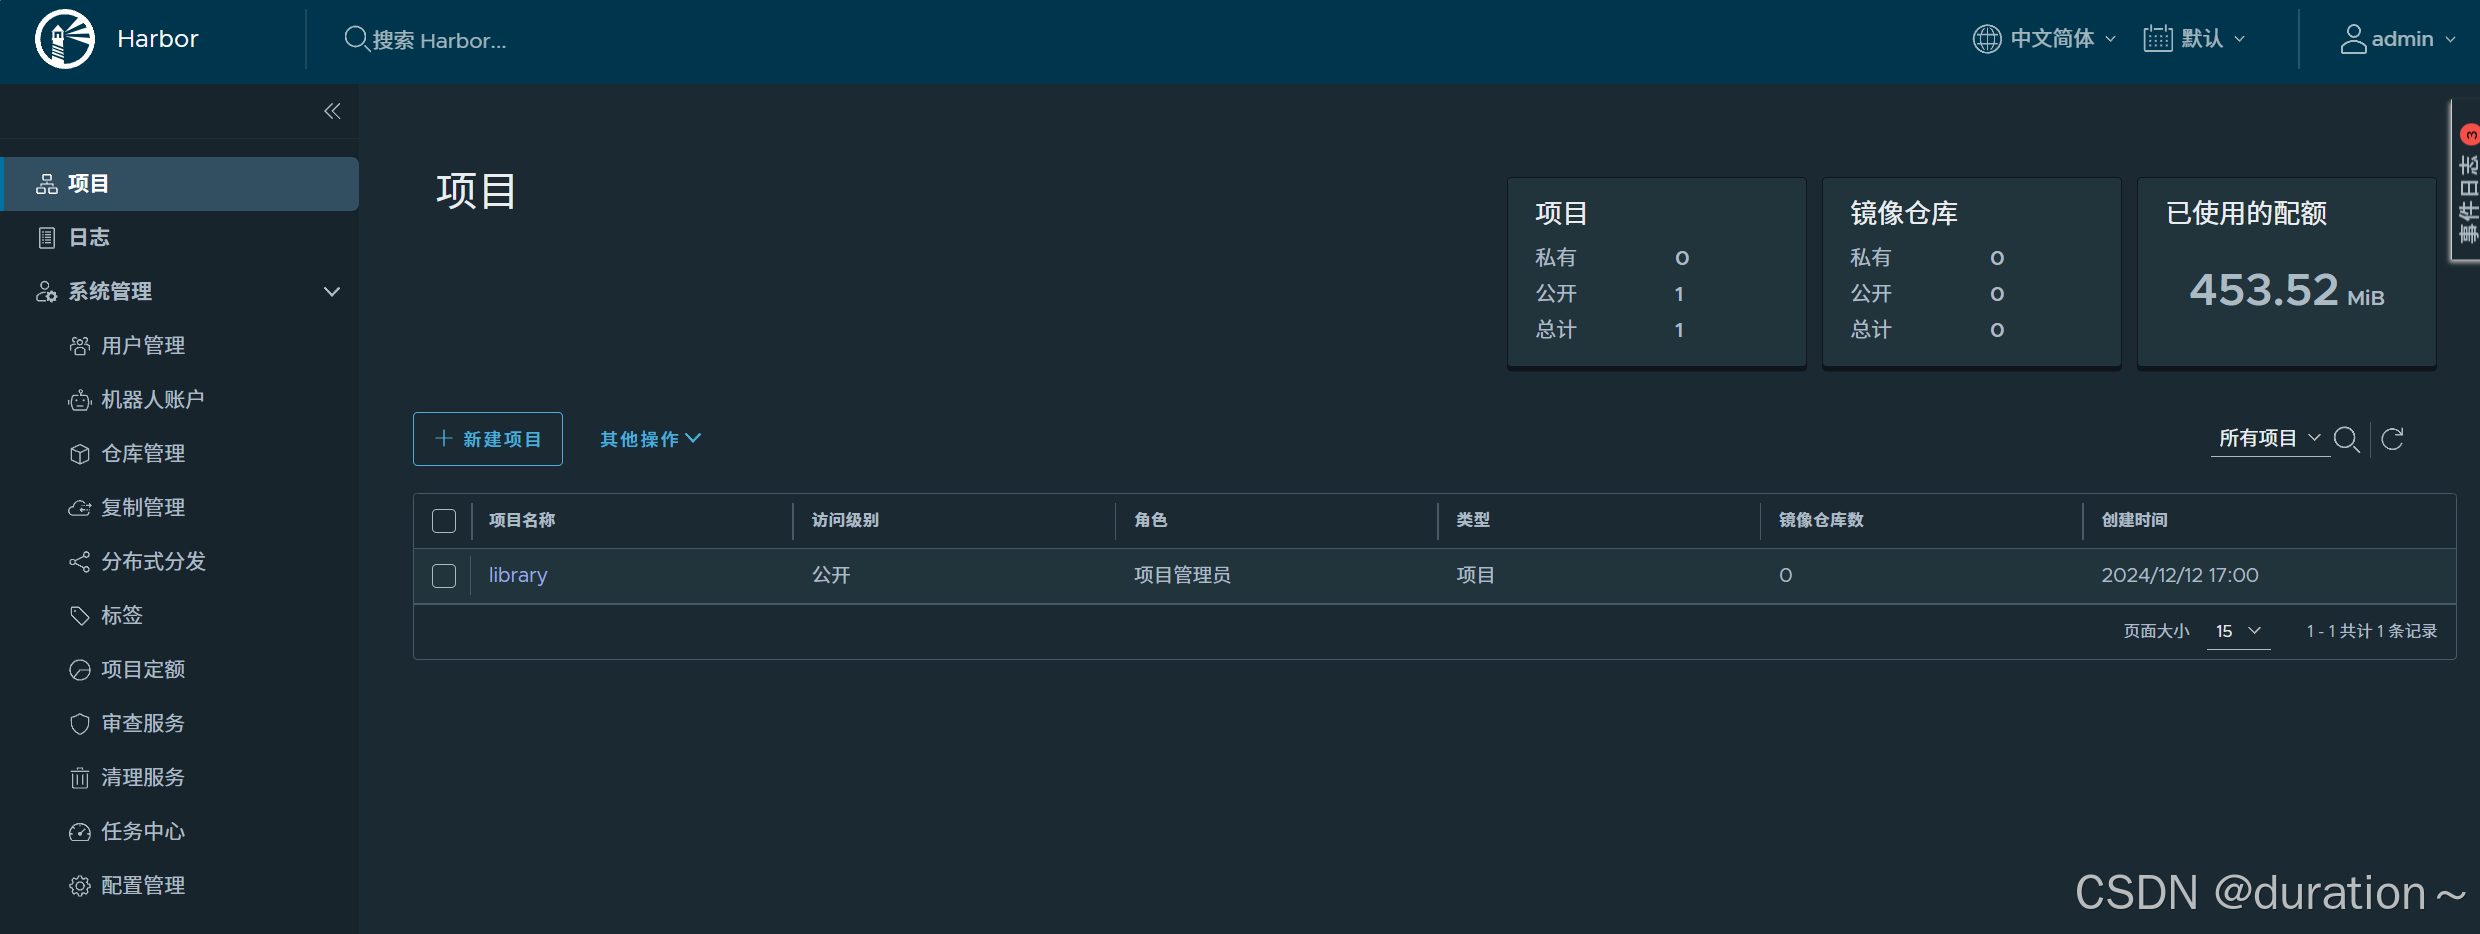
Task: Select 仓库管理 (Registry Management) icon
Action: pyautogui.click(x=80, y=453)
